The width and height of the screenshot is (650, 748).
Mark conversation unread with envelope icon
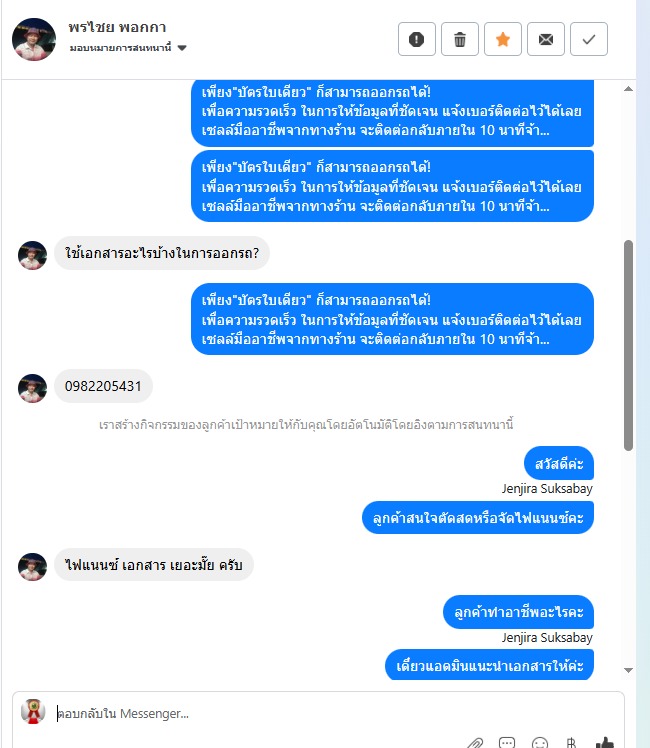click(546, 39)
